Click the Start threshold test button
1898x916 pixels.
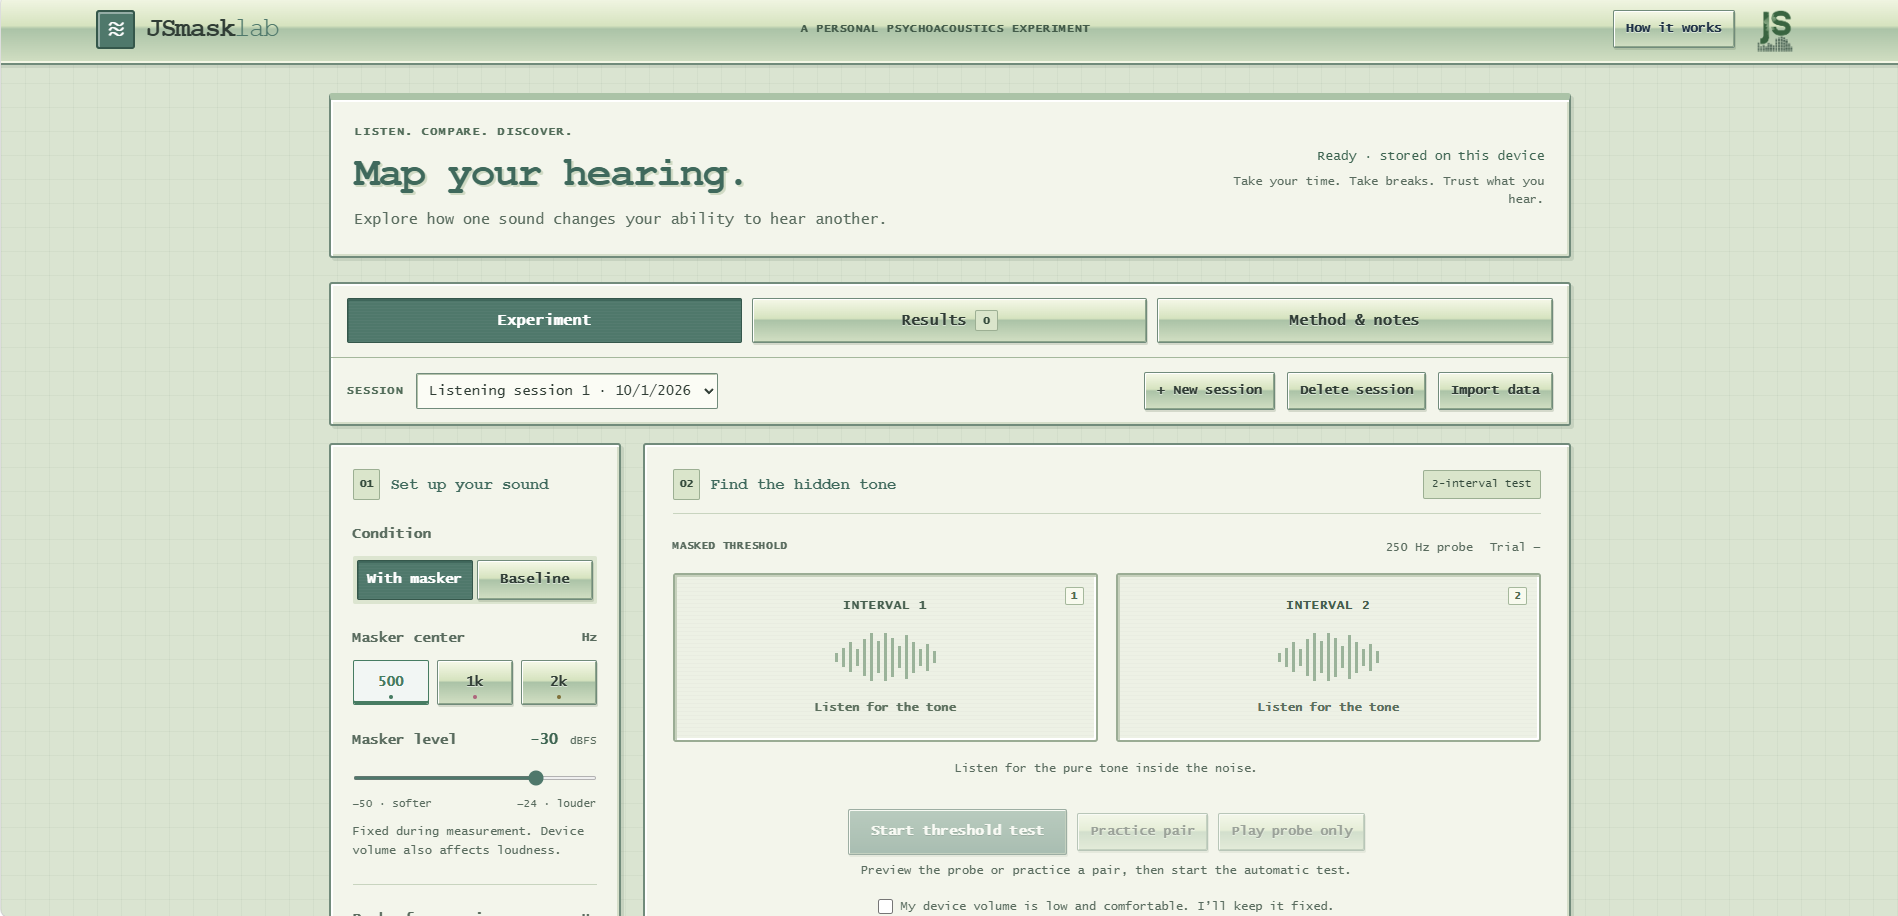[x=957, y=831]
